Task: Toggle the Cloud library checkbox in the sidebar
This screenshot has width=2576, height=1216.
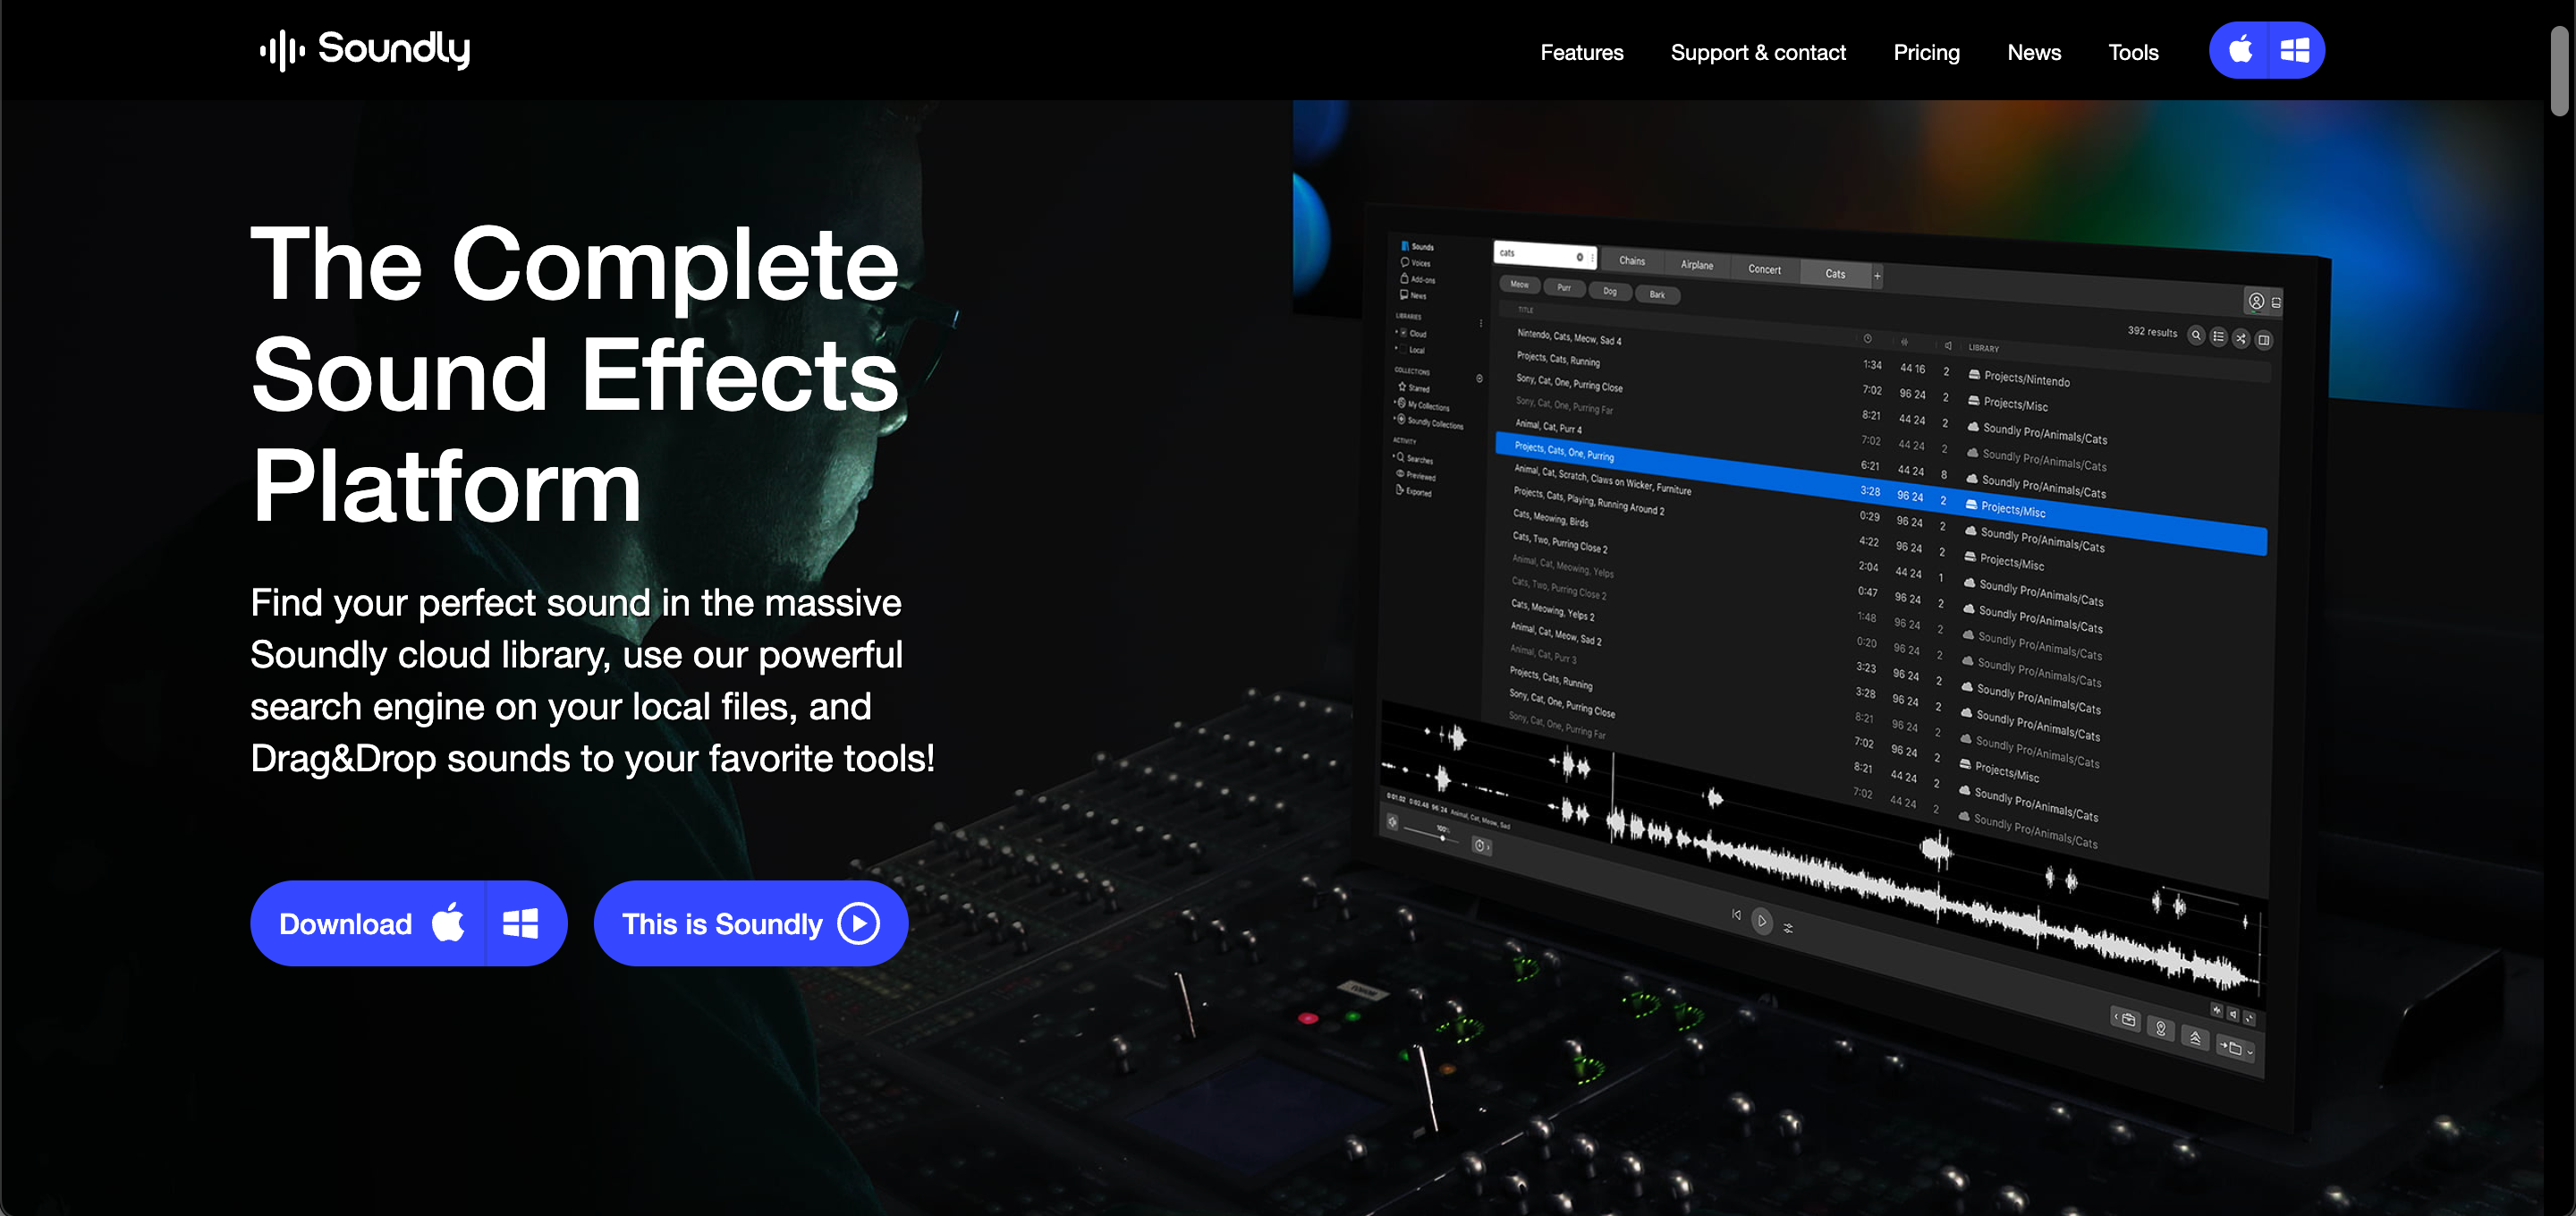Action: (x=1404, y=333)
